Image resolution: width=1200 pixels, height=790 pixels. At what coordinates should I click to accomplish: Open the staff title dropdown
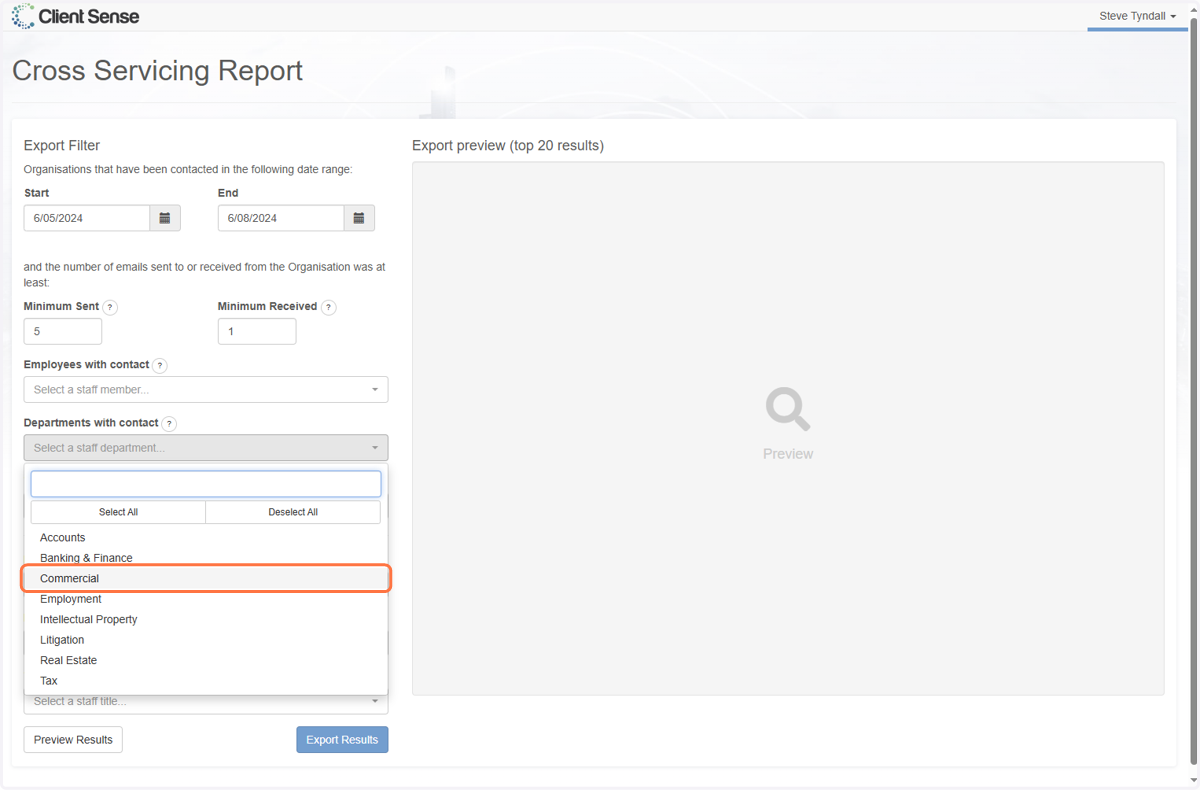206,701
